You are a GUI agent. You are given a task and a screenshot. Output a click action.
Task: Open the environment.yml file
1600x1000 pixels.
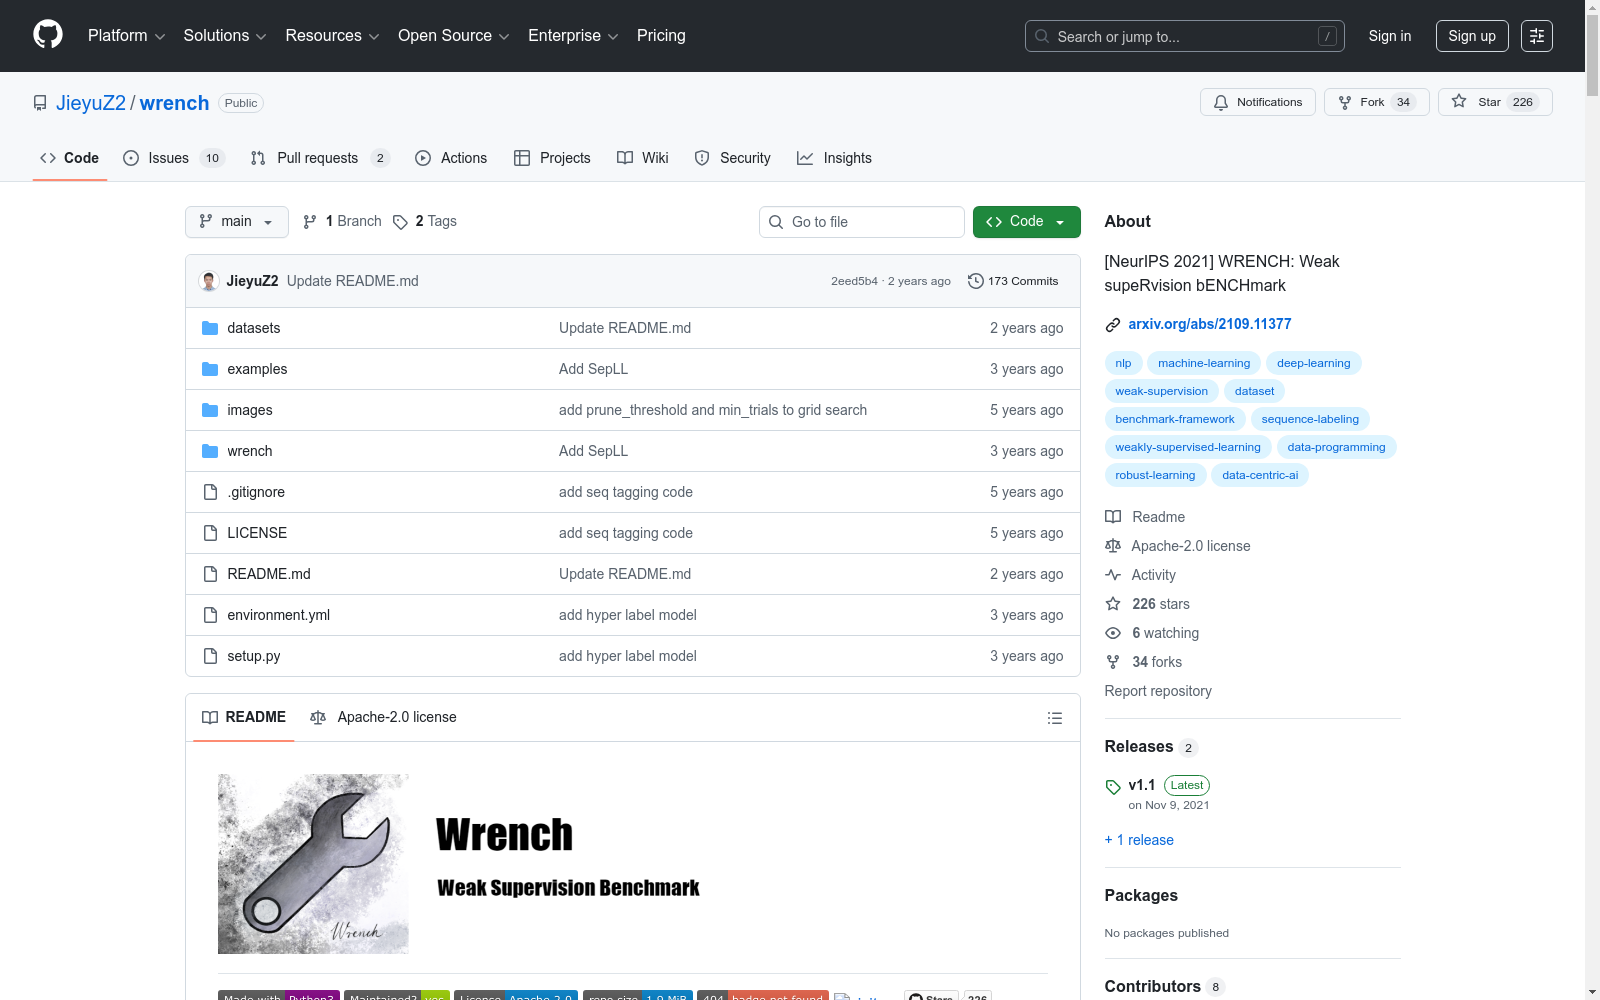[x=279, y=615]
